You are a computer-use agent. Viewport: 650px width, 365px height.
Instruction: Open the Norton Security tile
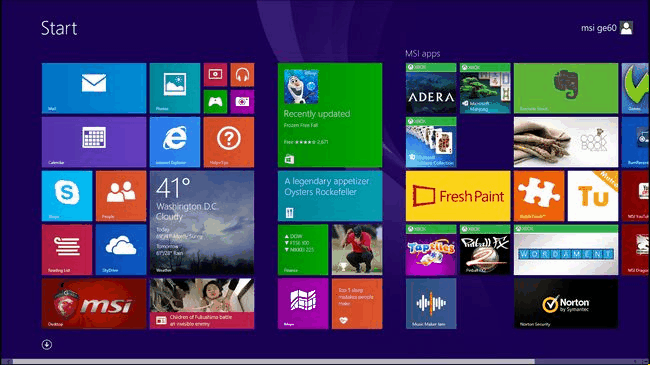pos(566,304)
